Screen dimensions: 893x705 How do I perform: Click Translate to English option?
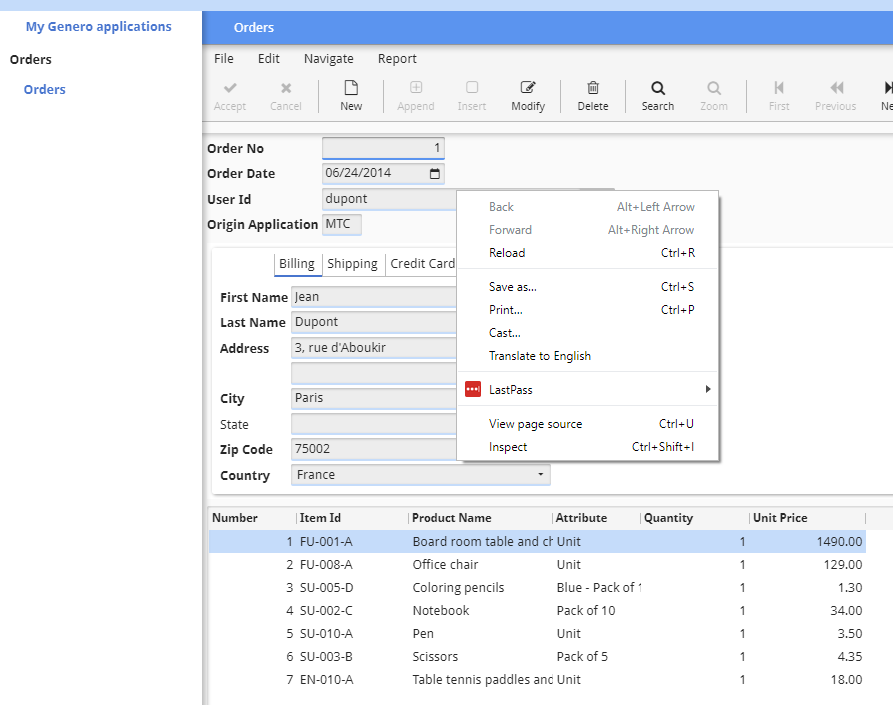(540, 355)
